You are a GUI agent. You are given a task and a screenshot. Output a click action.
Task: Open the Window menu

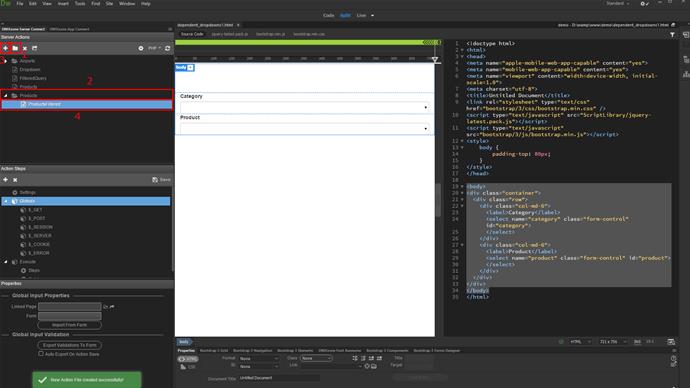(x=127, y=4)
